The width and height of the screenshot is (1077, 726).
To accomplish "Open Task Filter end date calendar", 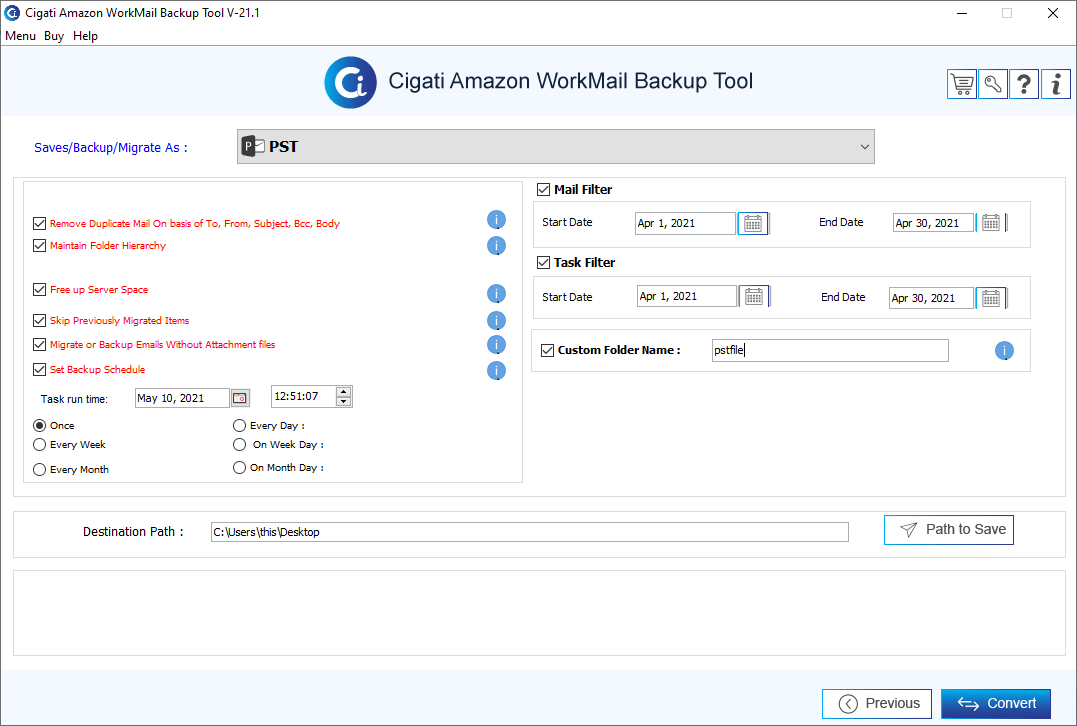I will click(x=990, y=298).
